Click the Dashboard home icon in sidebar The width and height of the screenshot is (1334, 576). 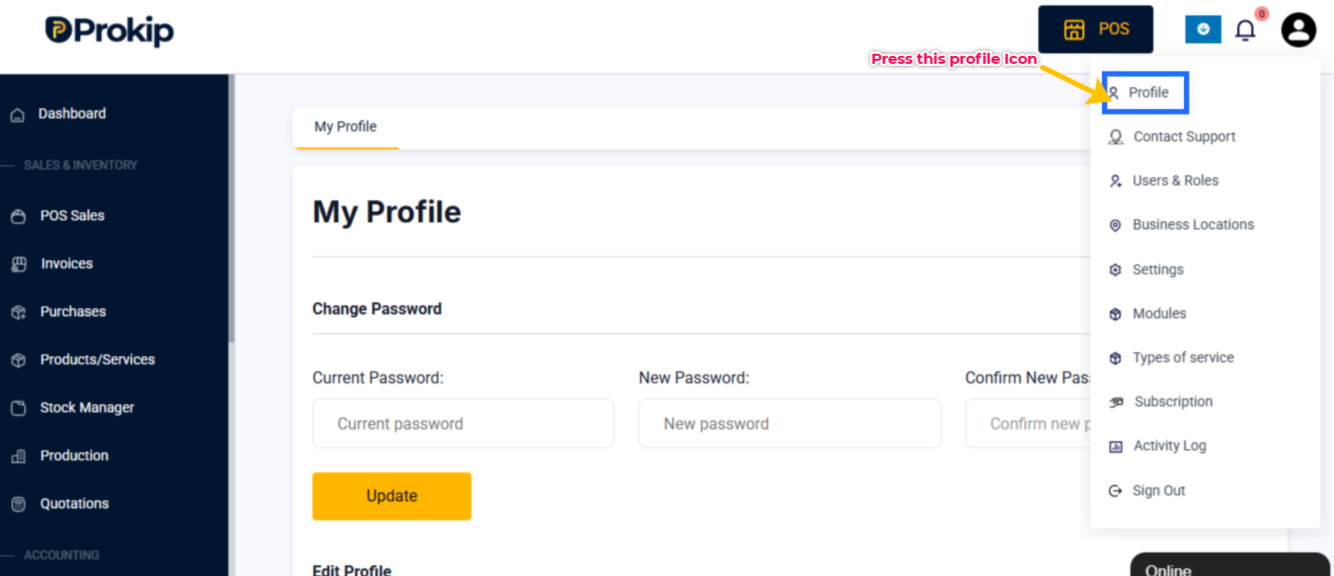click(x=17, y=115)
